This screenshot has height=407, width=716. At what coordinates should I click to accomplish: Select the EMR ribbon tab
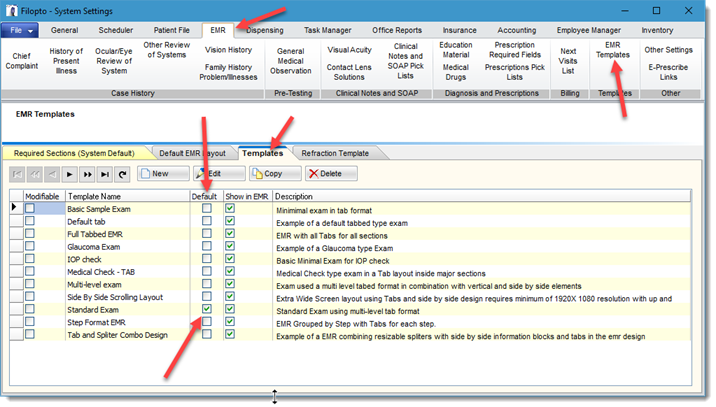(218, 30)
